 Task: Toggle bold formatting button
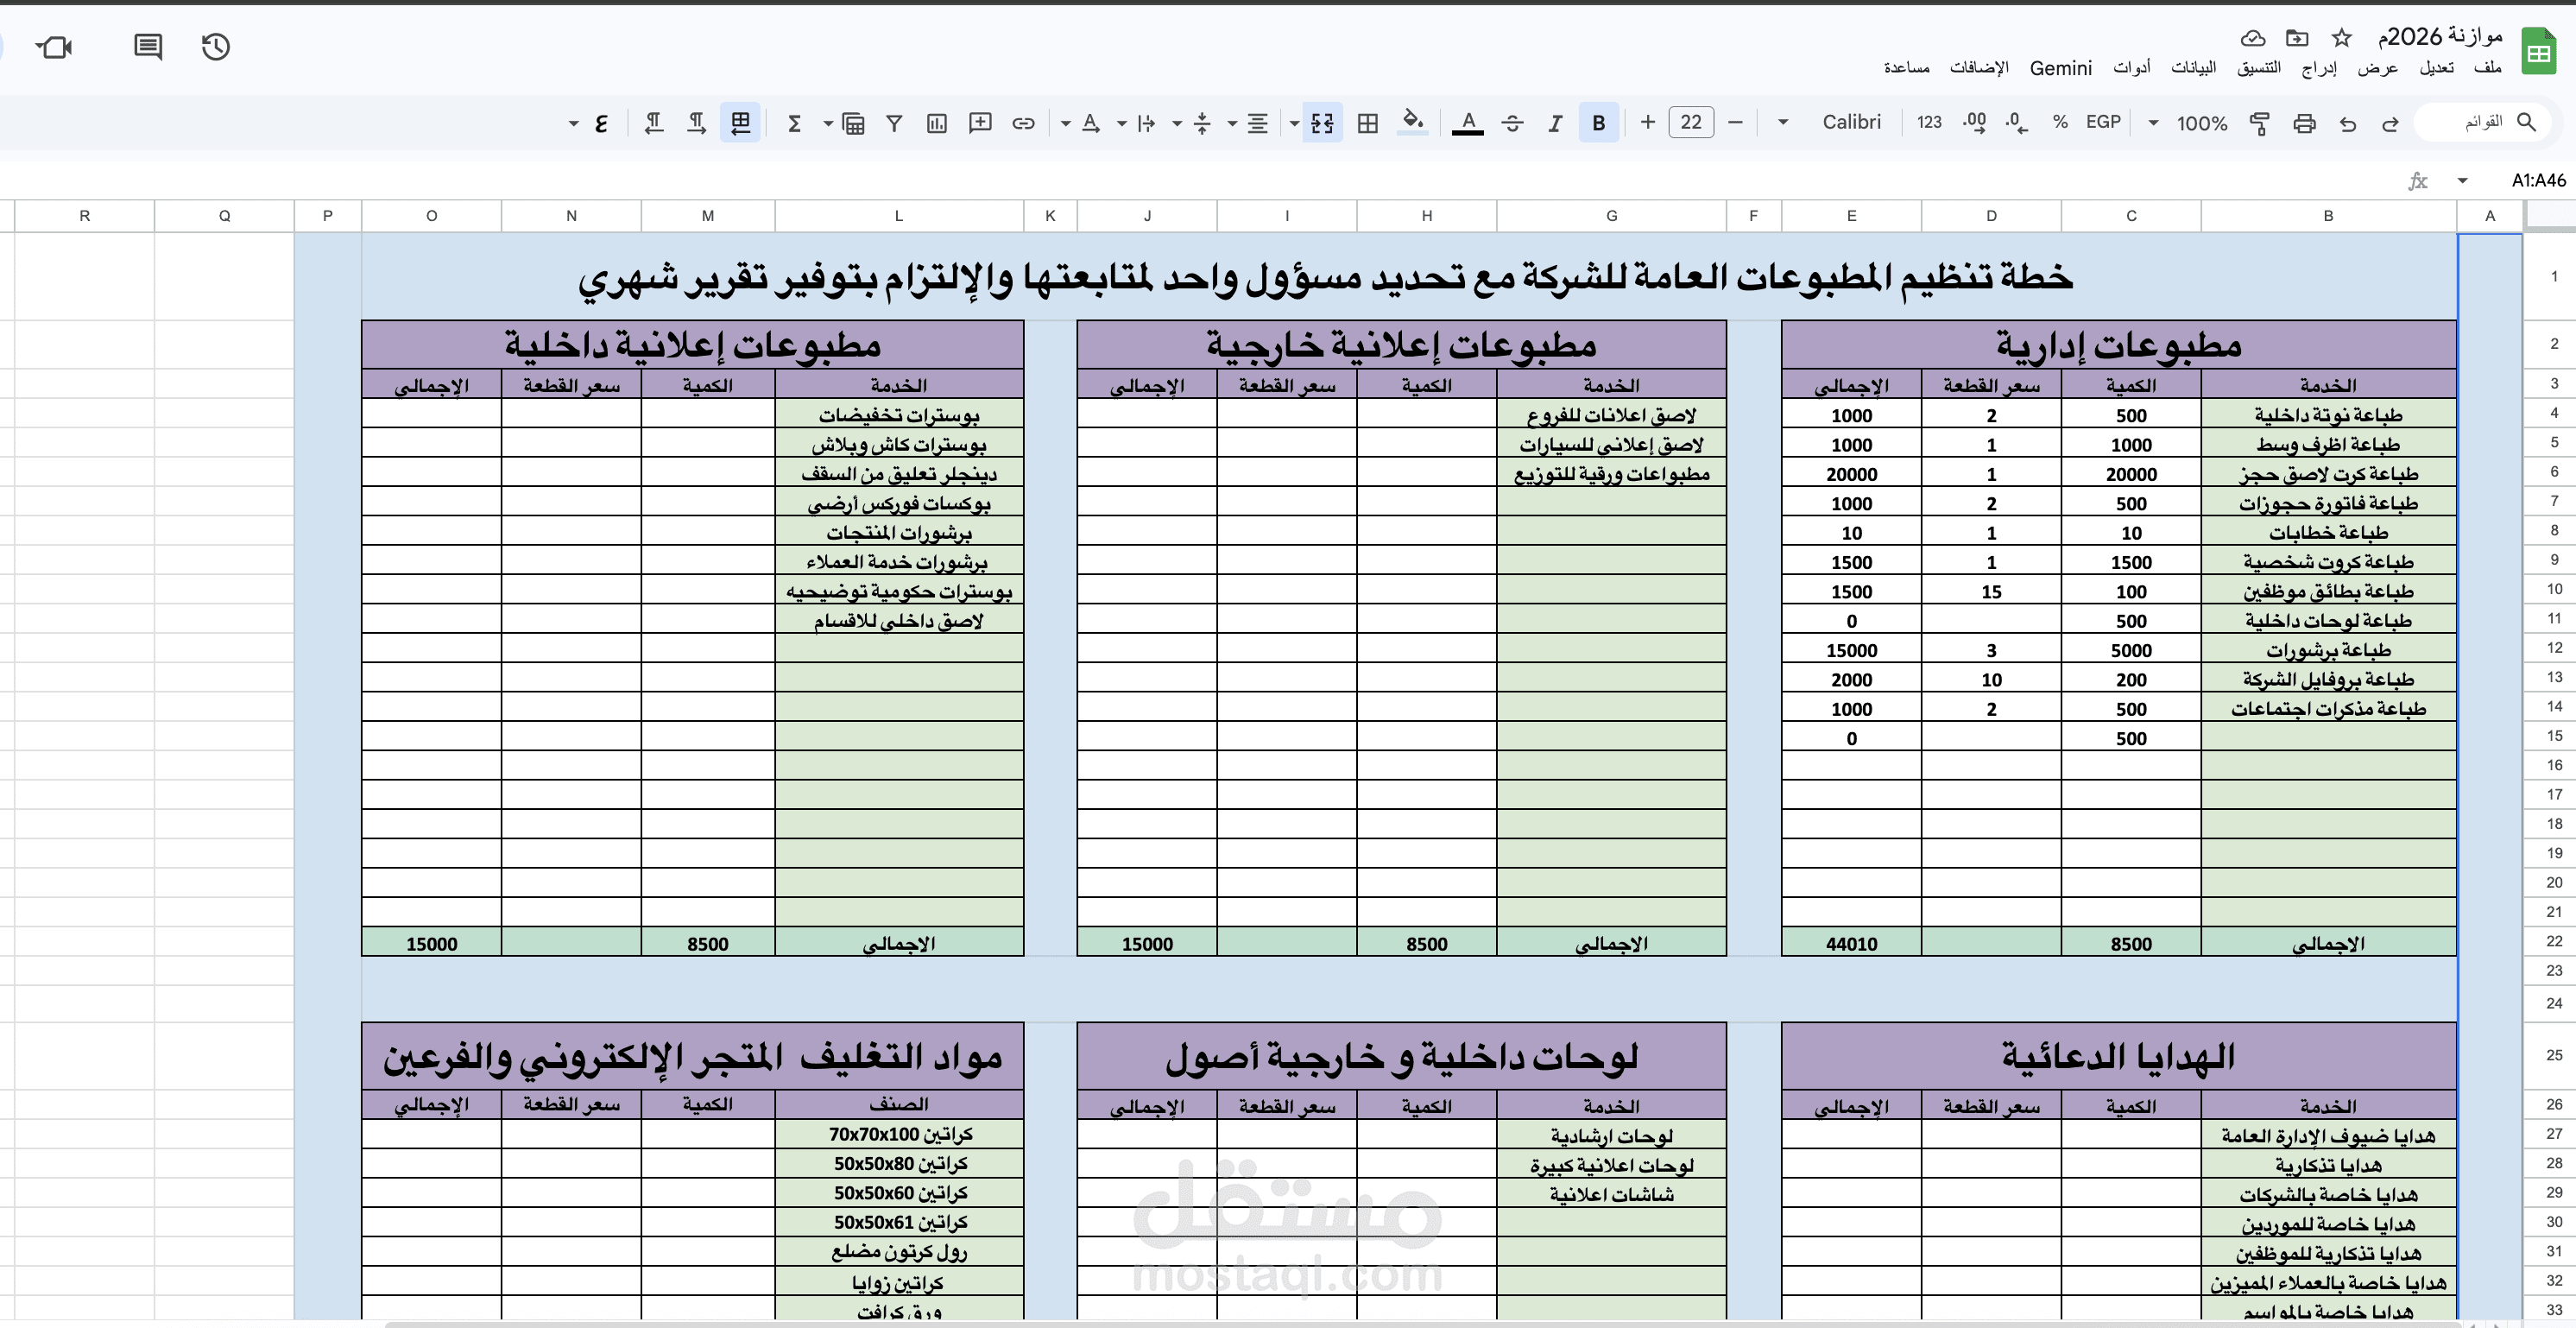click(x=1598, y=123)
